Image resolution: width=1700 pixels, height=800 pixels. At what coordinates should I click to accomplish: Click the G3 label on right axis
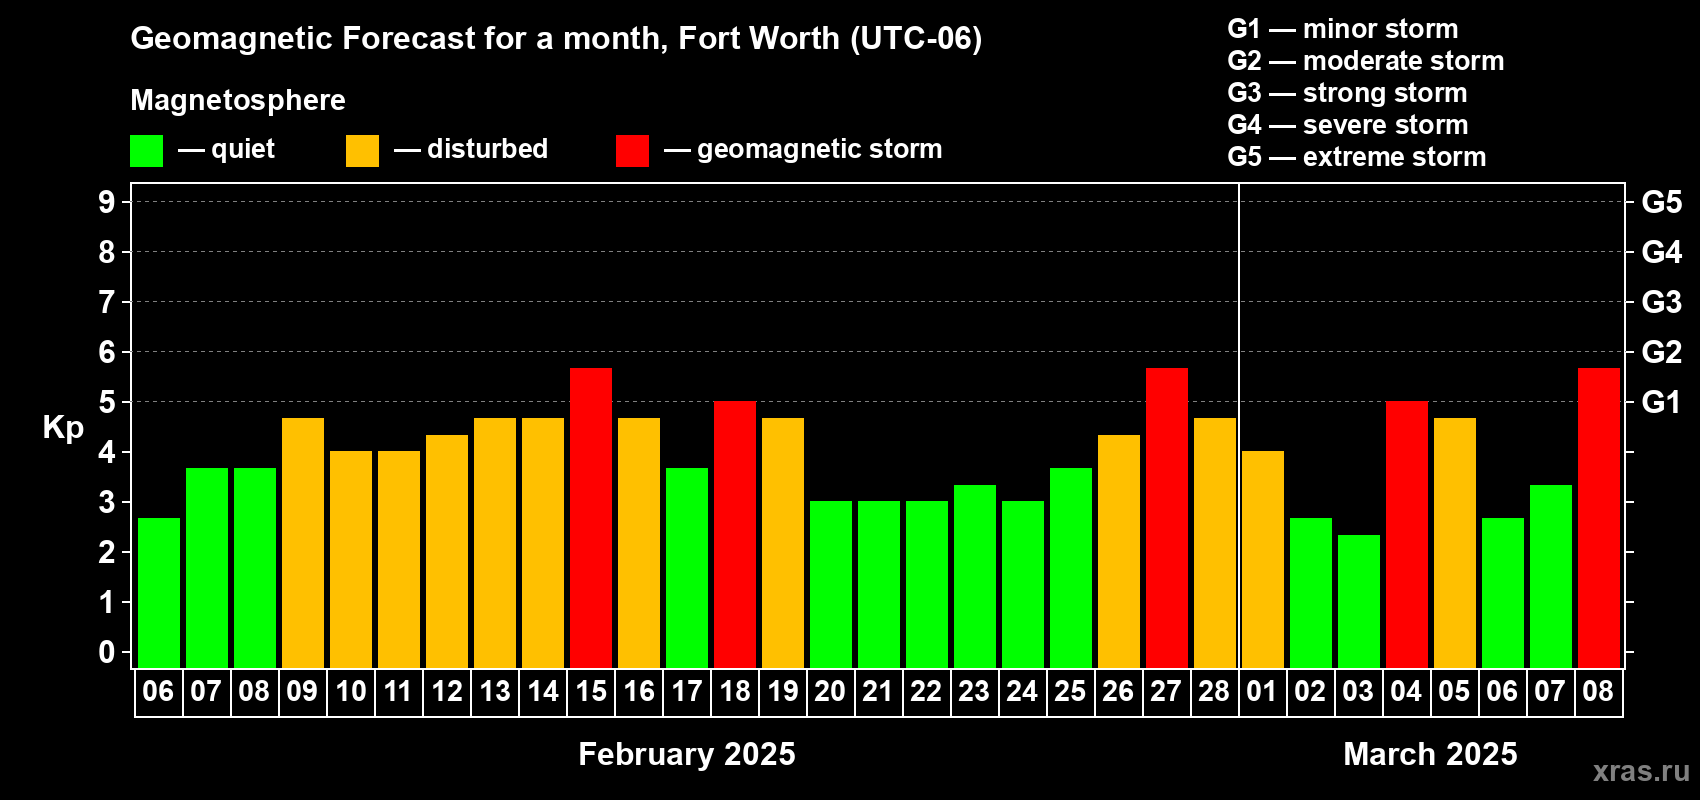(x=1661, y=302)
